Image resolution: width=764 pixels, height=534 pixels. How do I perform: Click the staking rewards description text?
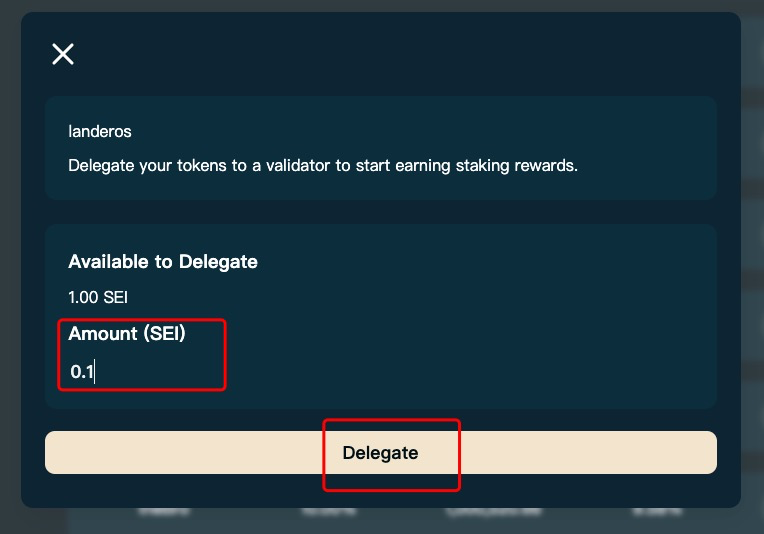coord(322,165)
